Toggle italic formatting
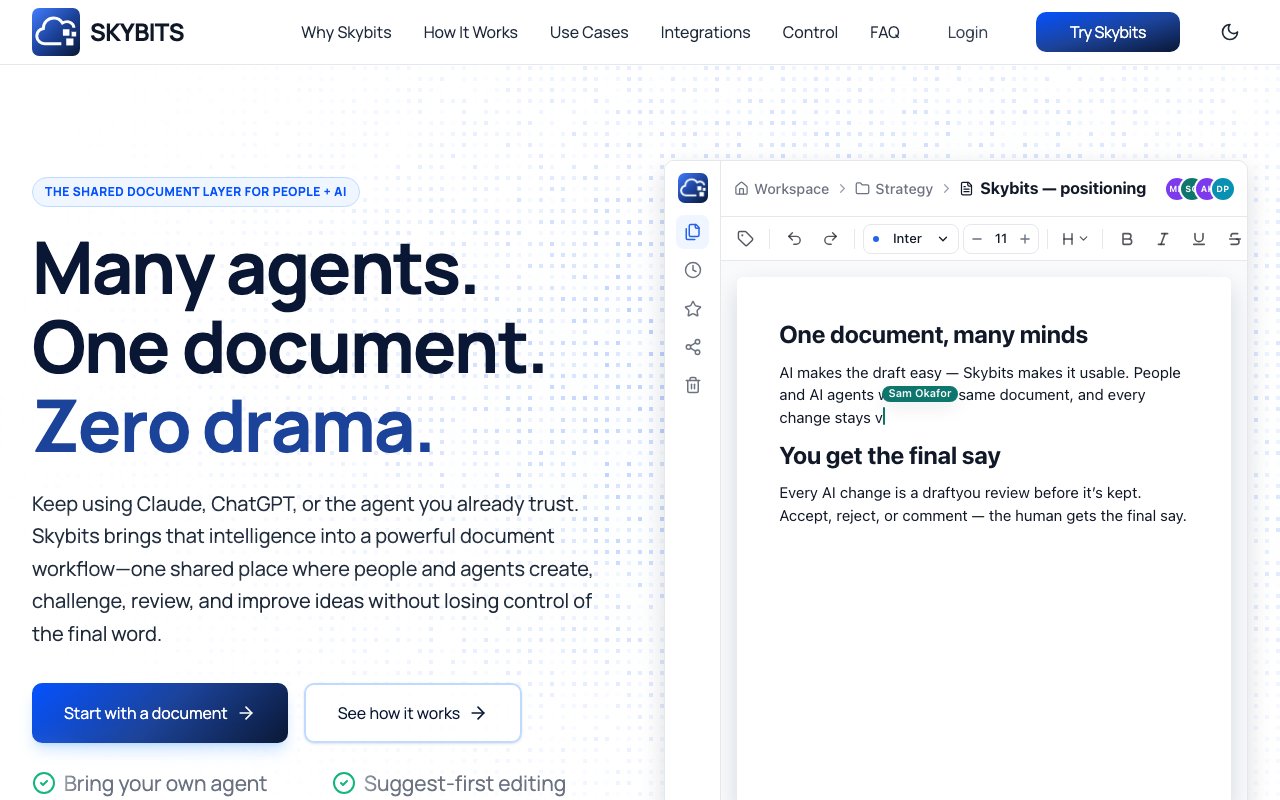 coord(1163,239)
